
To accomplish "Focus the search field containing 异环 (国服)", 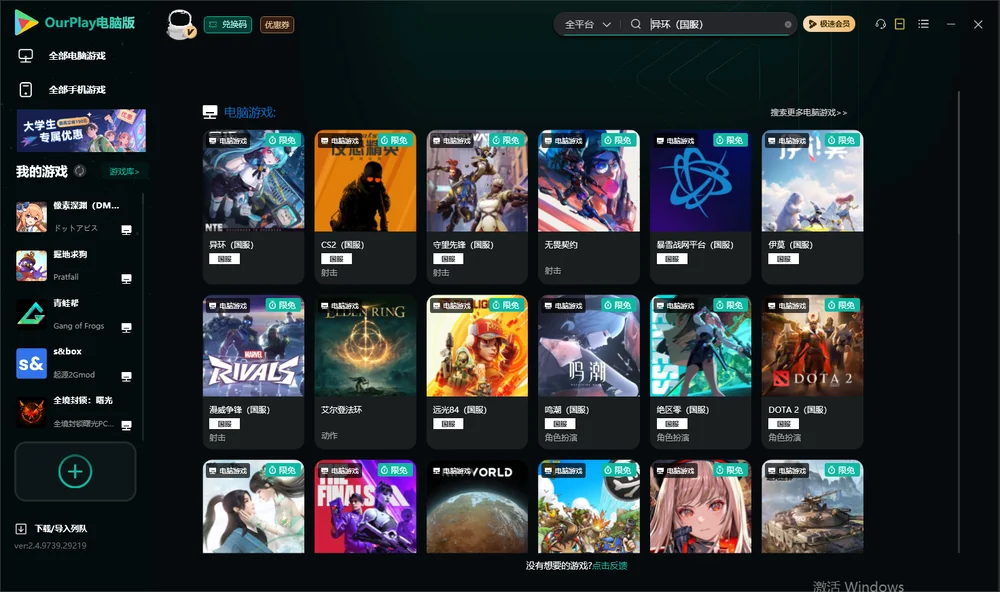I will 715,24.
